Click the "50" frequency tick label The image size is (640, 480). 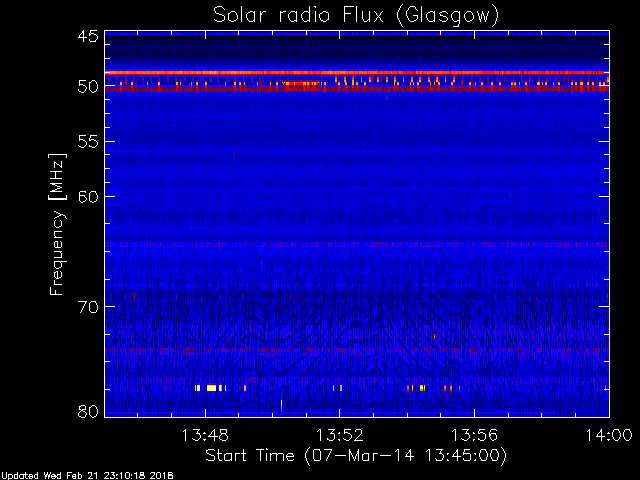tap(88, 87)
